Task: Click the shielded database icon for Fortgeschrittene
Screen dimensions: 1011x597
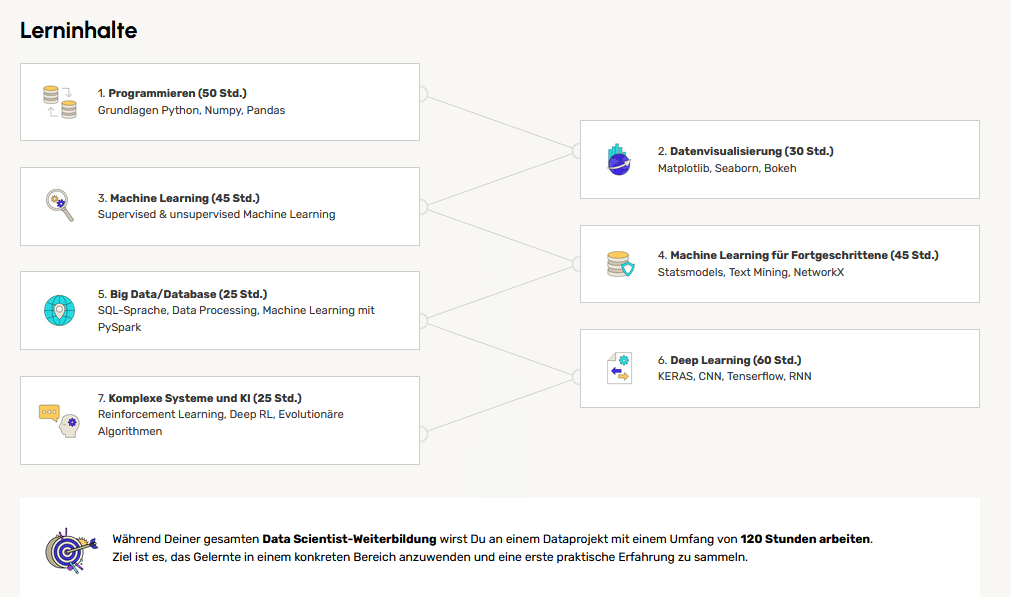Action: (x=618, y=263)
